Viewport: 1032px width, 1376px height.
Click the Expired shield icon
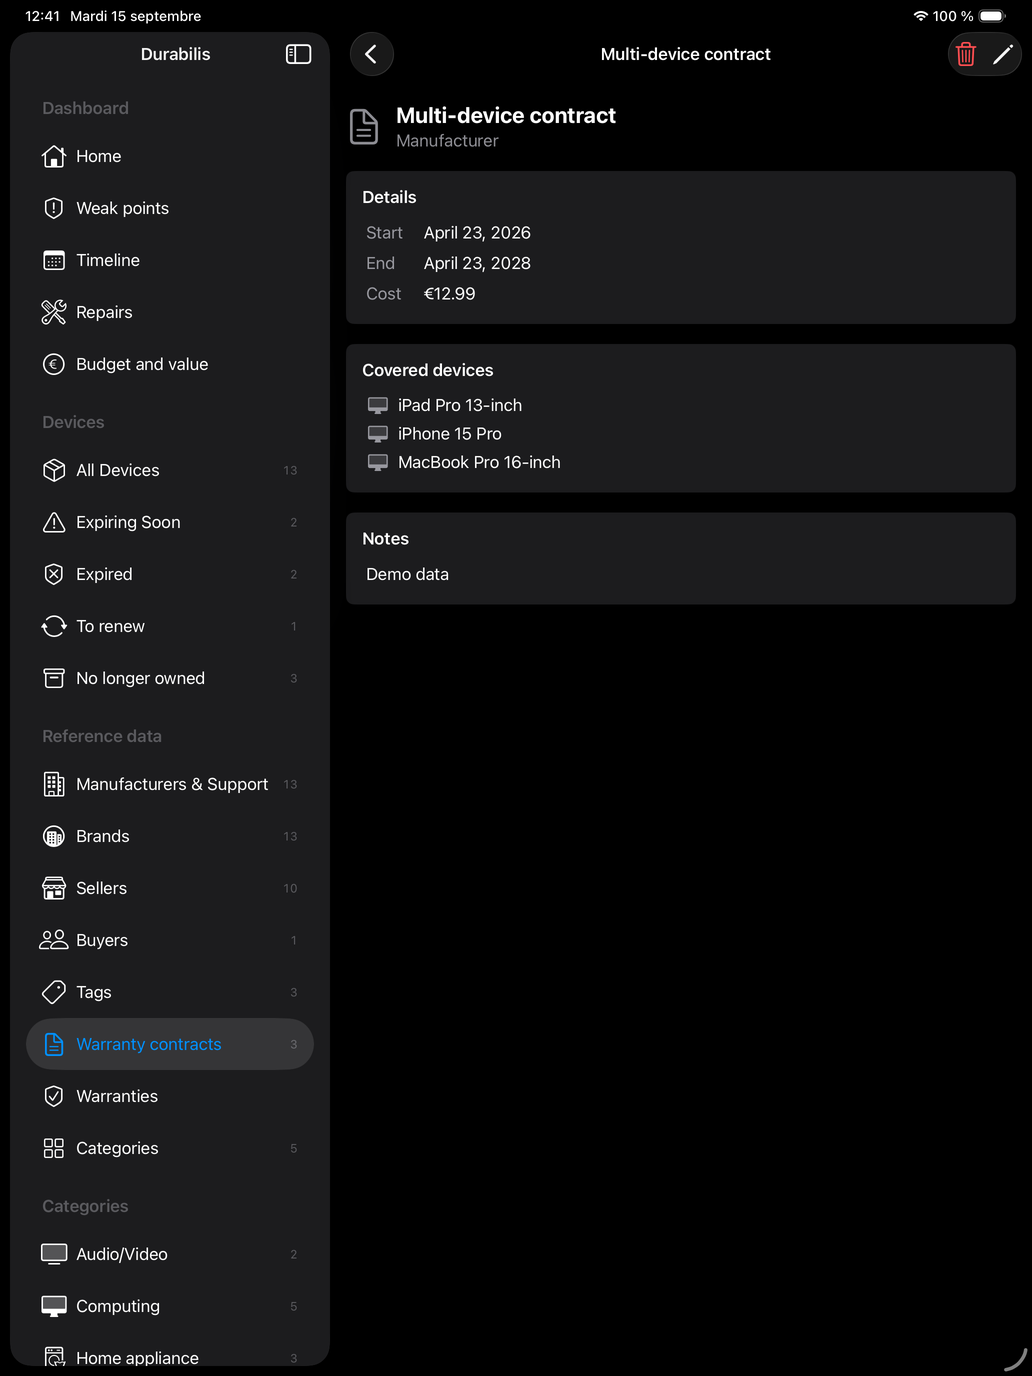pyautogui.click(x=54, y=574)
